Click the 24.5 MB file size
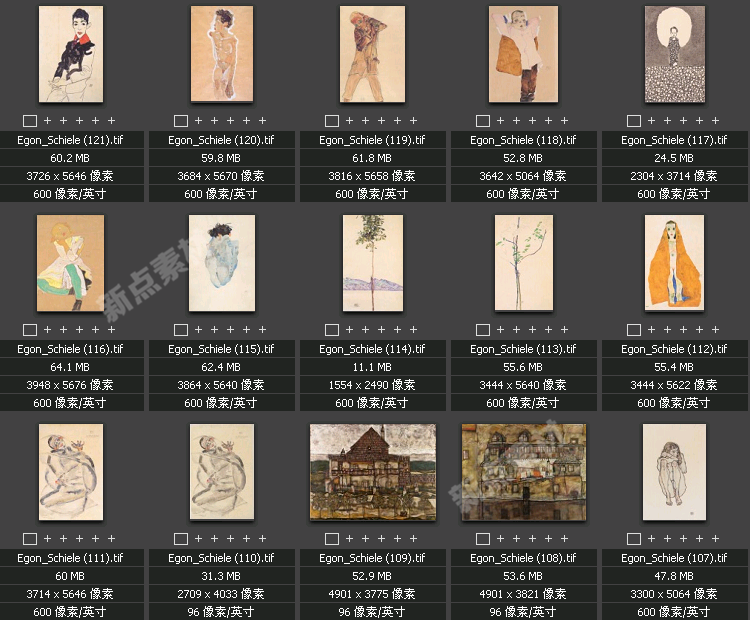 pyautogui.click(x=674, y=158)
